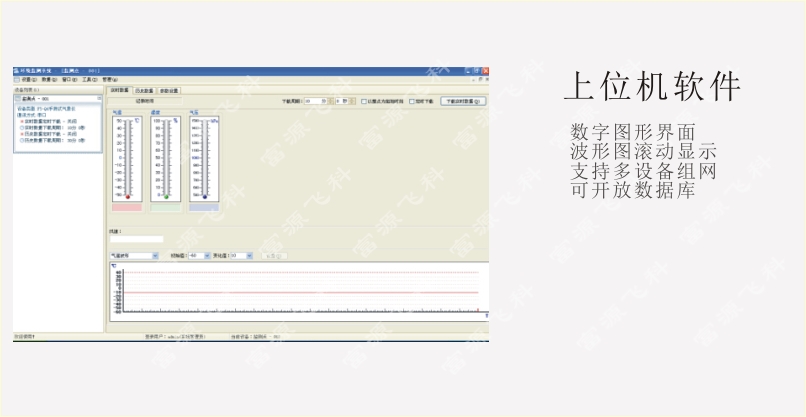Image resolution: width=806 pixels, height=417 pixels.
Task: Click the application icon in the title bar
Action: [x=16, y=71]
